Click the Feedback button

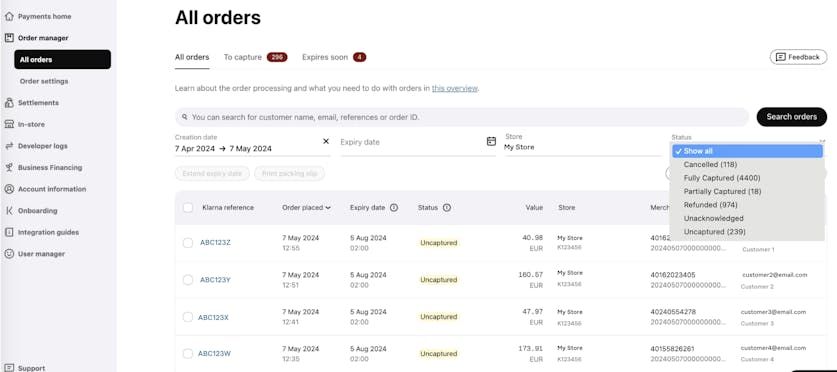(798, 57)
